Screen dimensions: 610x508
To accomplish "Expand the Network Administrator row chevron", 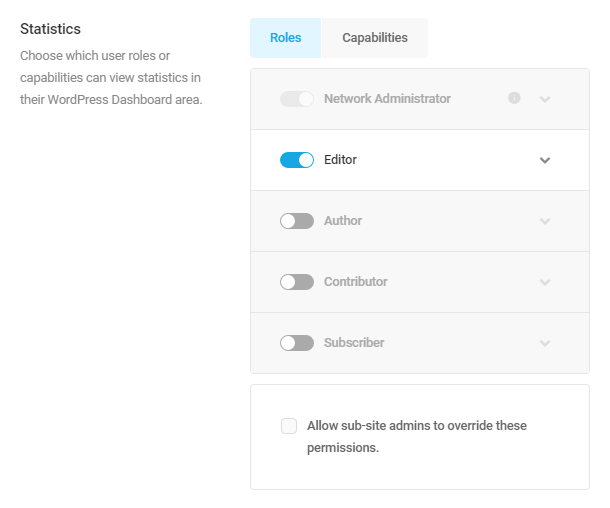I will point(545,99).
